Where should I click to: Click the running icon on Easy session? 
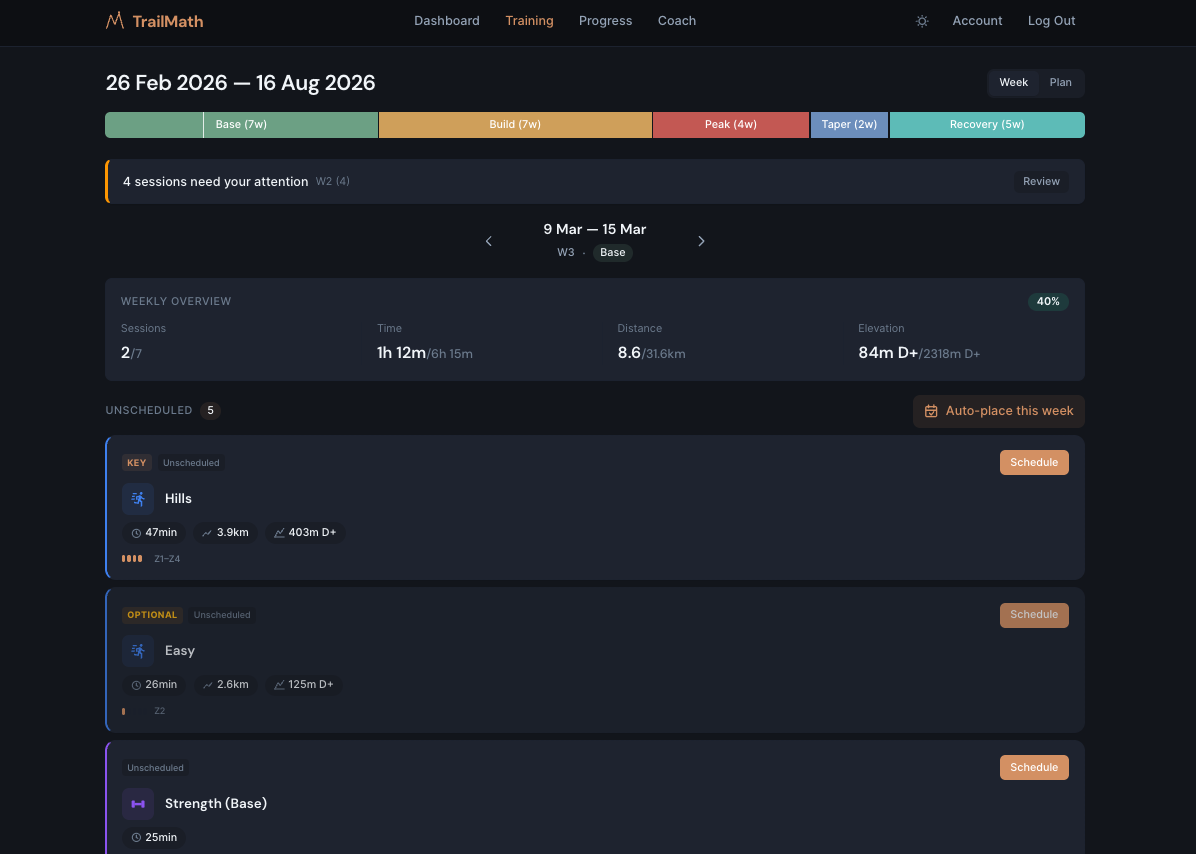[138, 651]
